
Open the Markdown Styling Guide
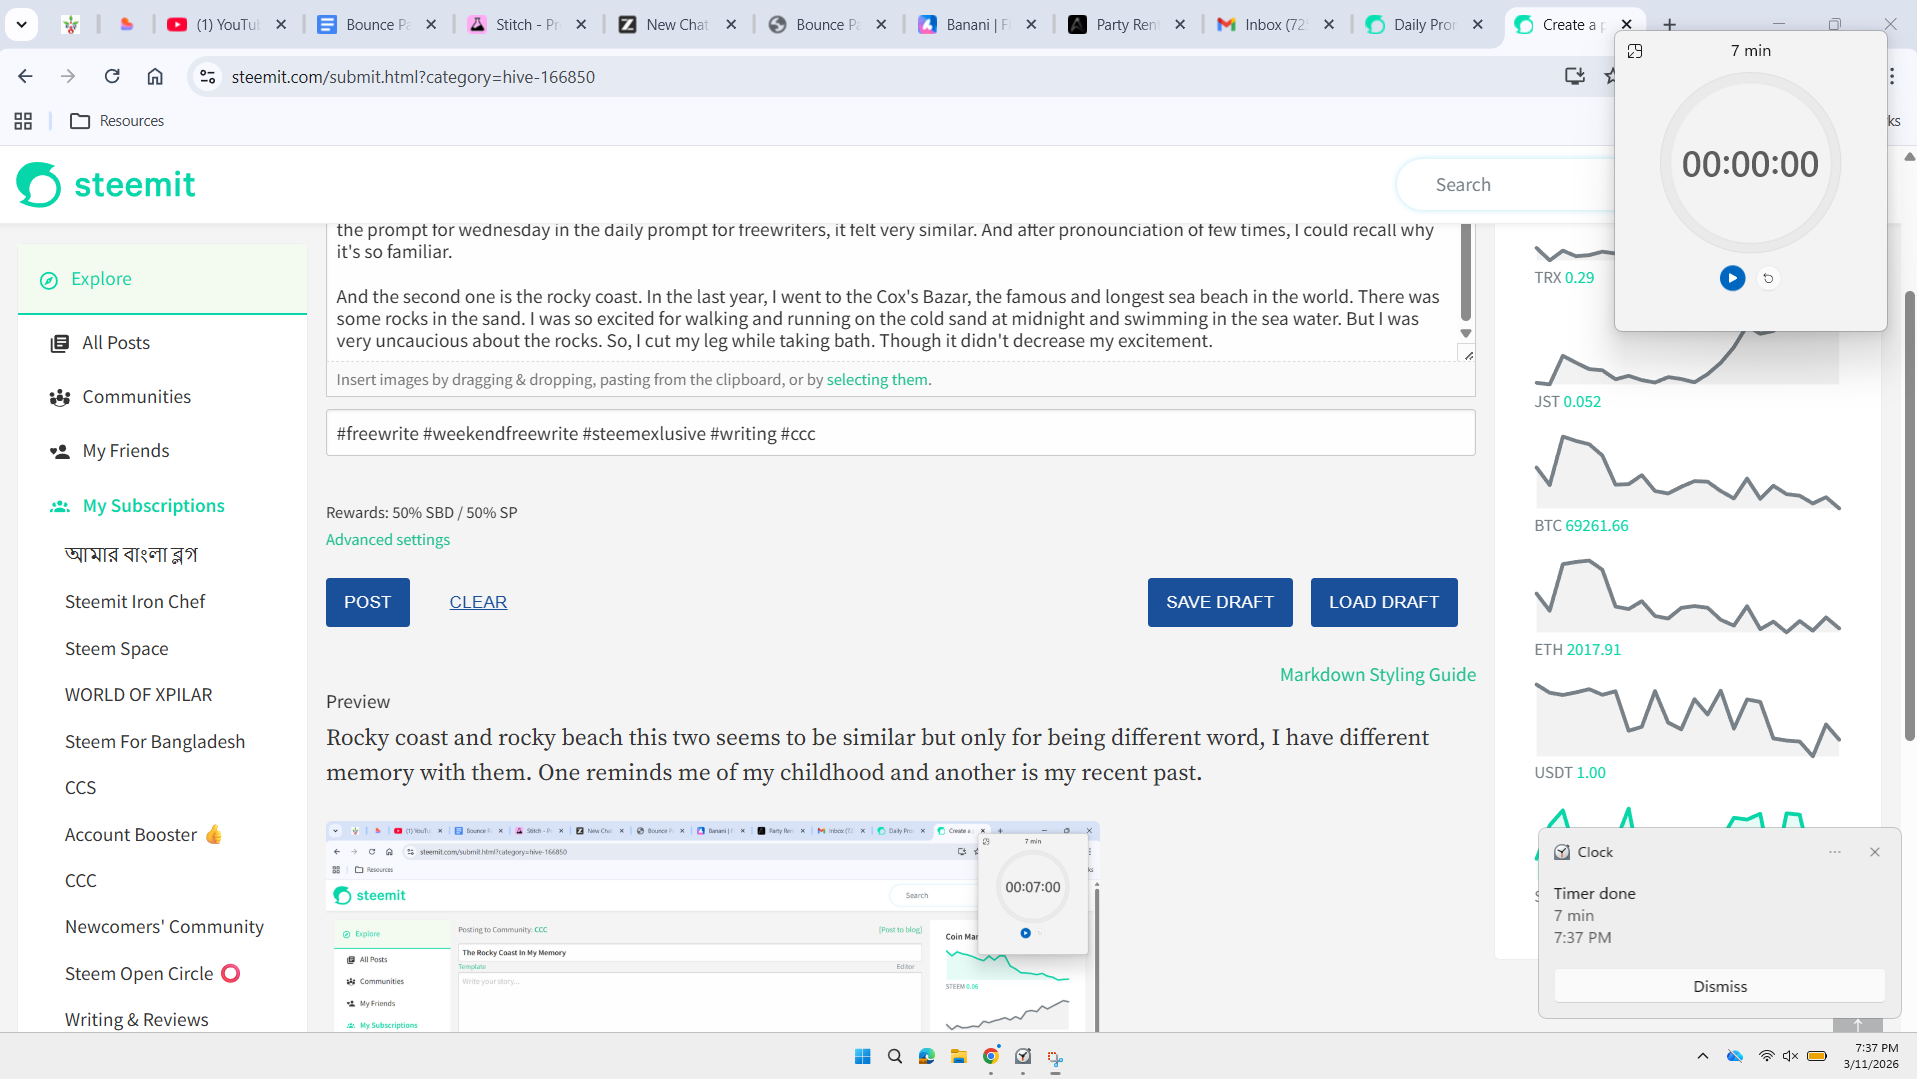[1378, 675]
